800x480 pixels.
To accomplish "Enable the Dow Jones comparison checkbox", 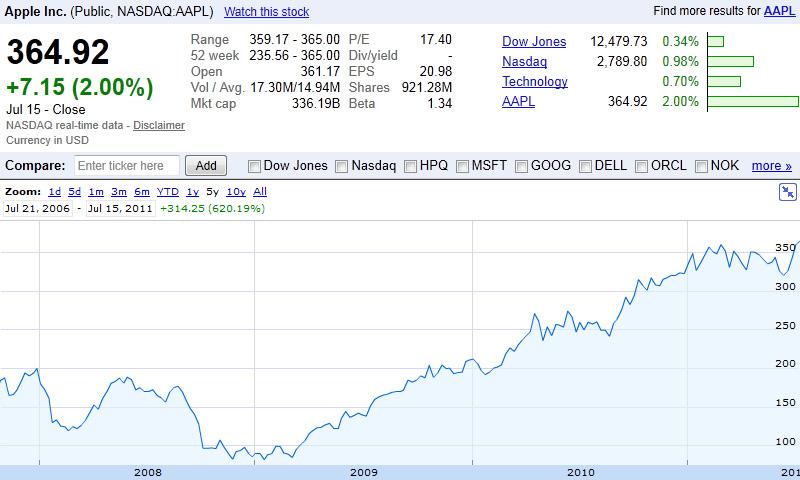I will pos(254,166).
